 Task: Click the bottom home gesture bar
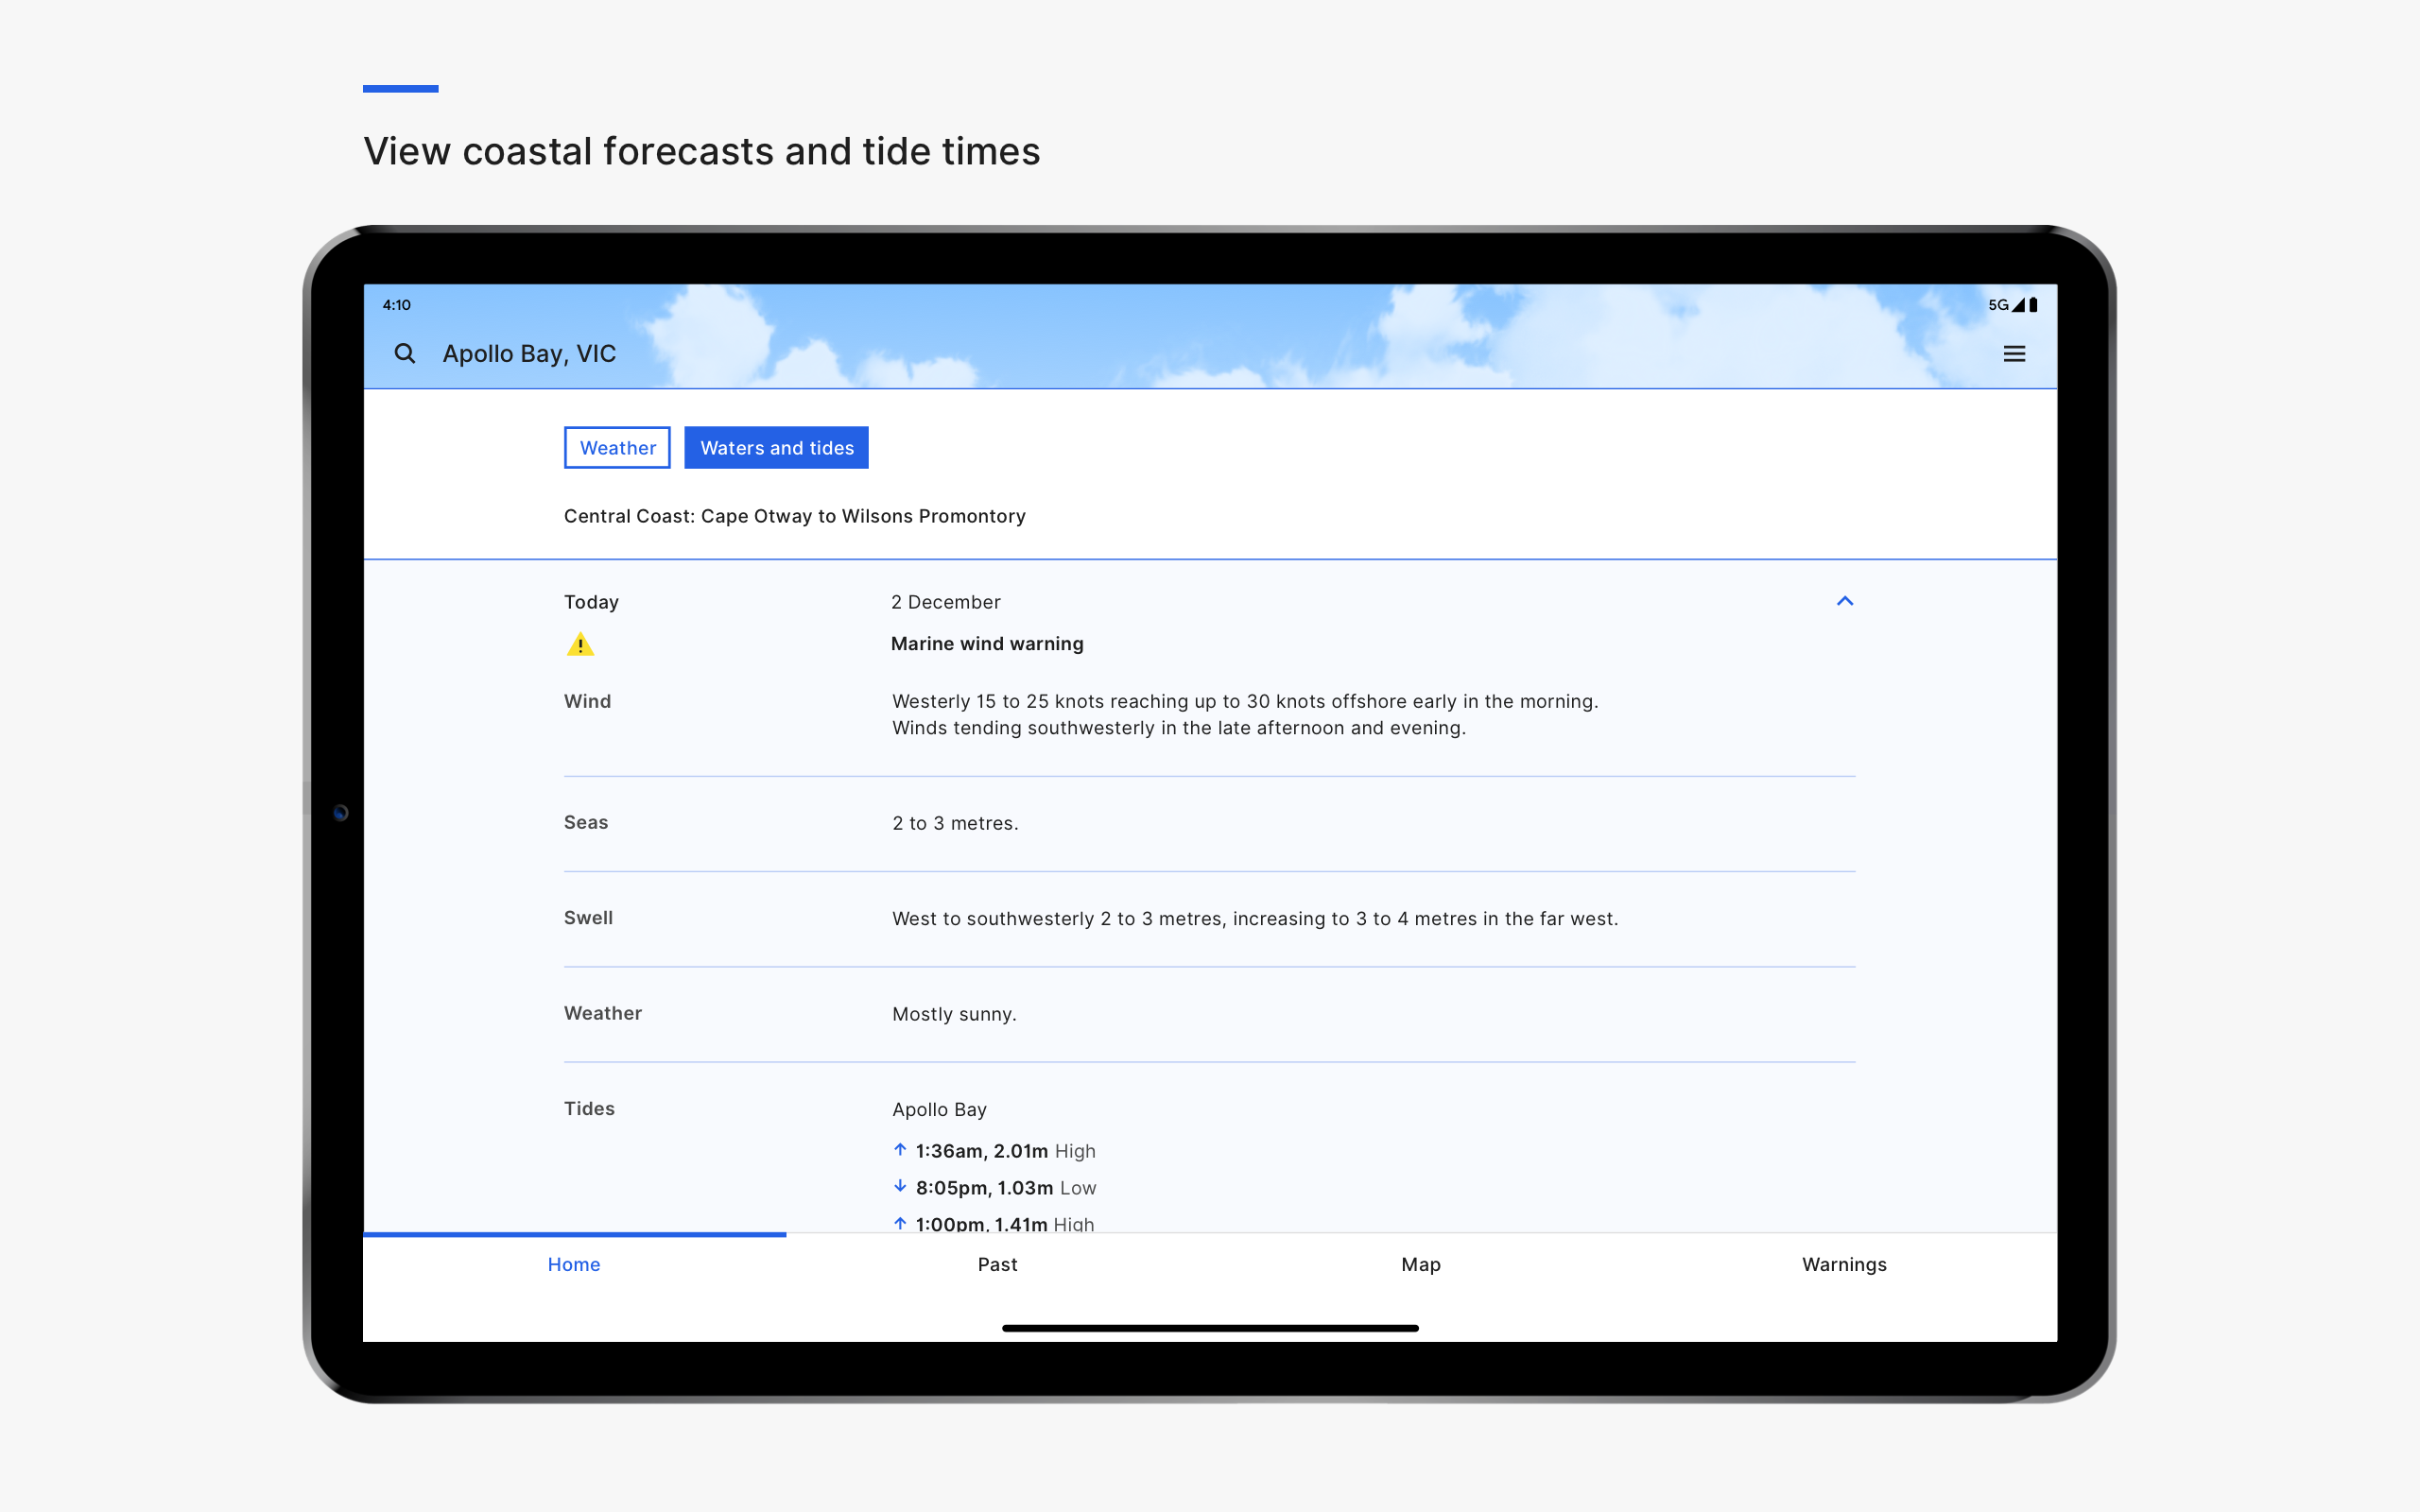pos(1210,1328)
